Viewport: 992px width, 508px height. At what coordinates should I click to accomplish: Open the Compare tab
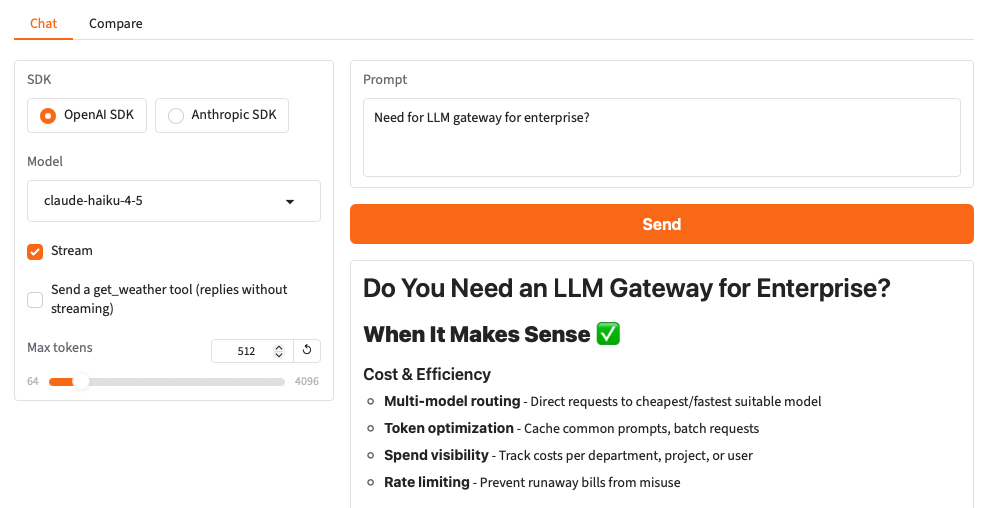[116, 23]
